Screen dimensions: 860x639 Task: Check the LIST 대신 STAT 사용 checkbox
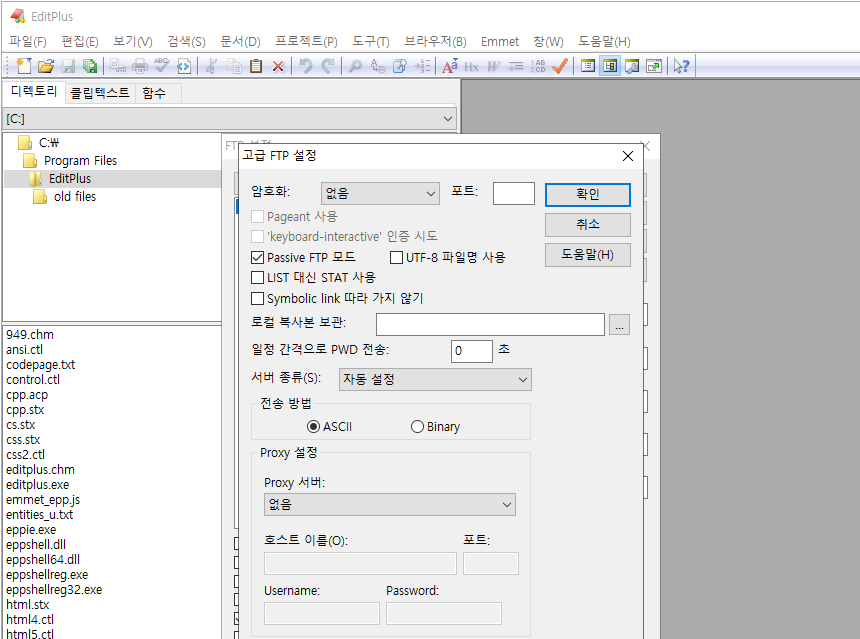tap(257, 278)
